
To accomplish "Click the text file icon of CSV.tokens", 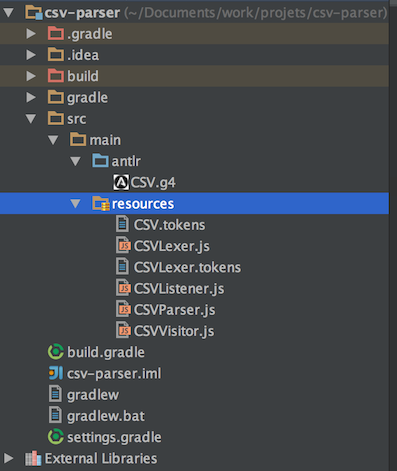I will (122, 224).
